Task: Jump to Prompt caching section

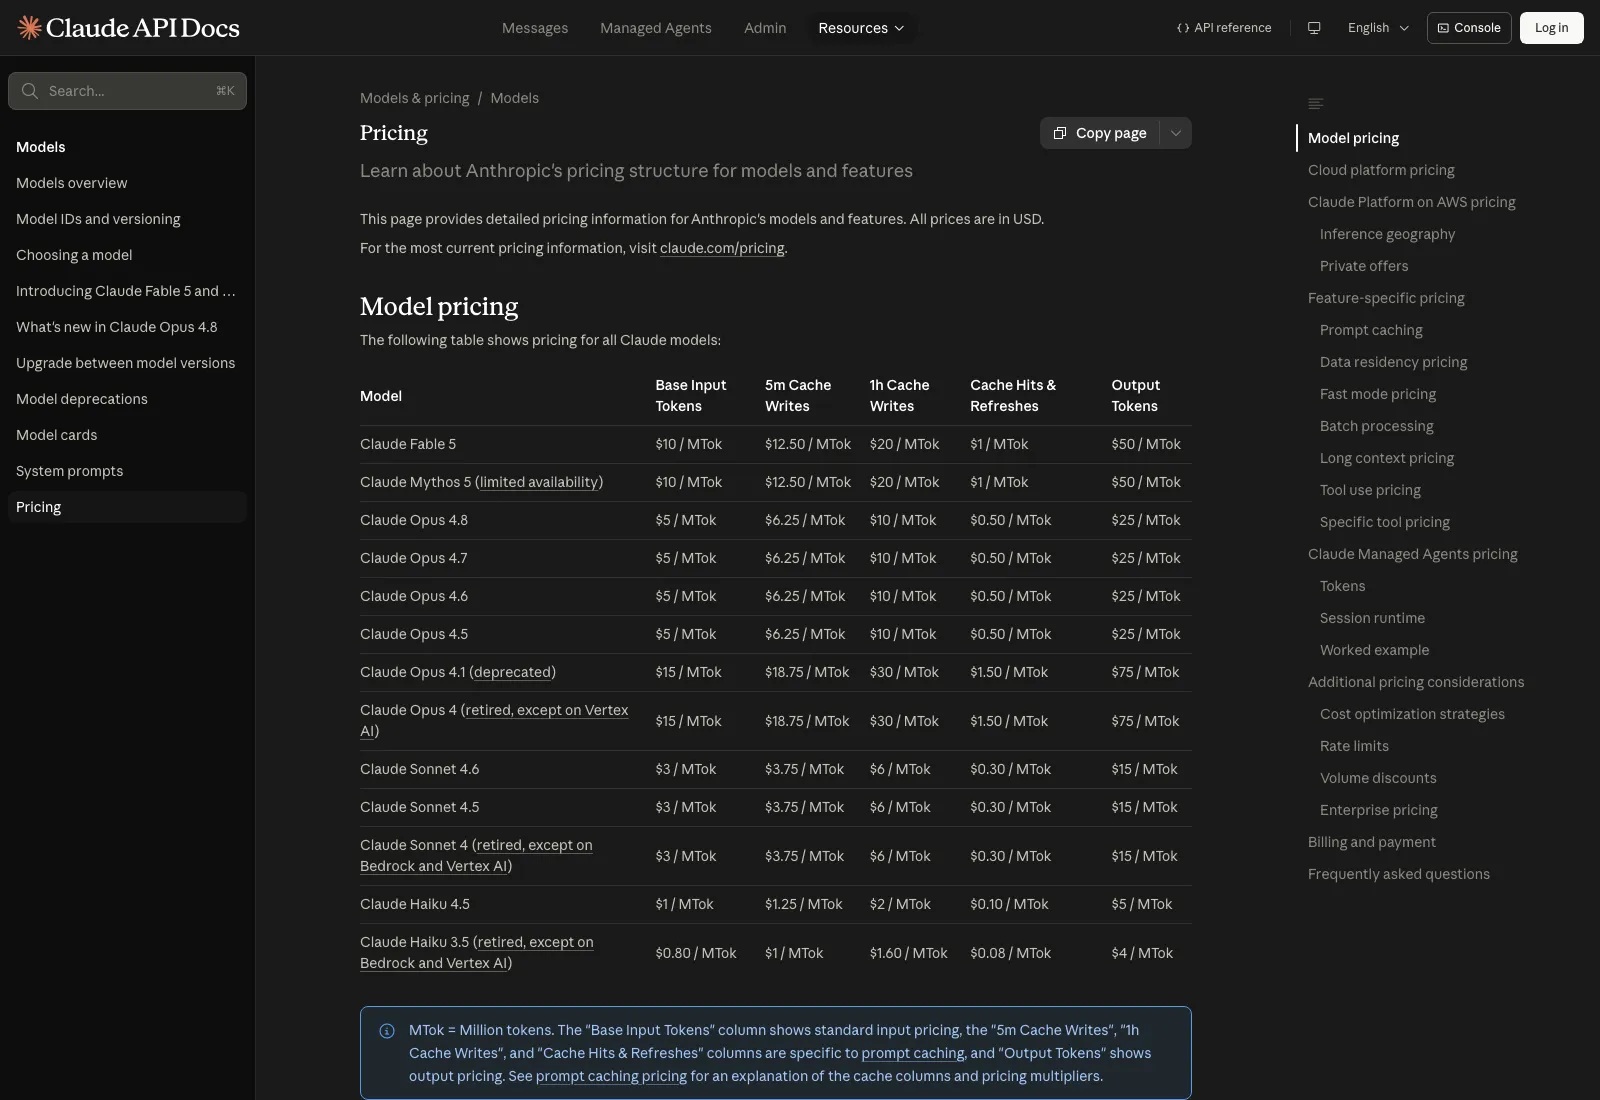Action: tap(1371, 330)
